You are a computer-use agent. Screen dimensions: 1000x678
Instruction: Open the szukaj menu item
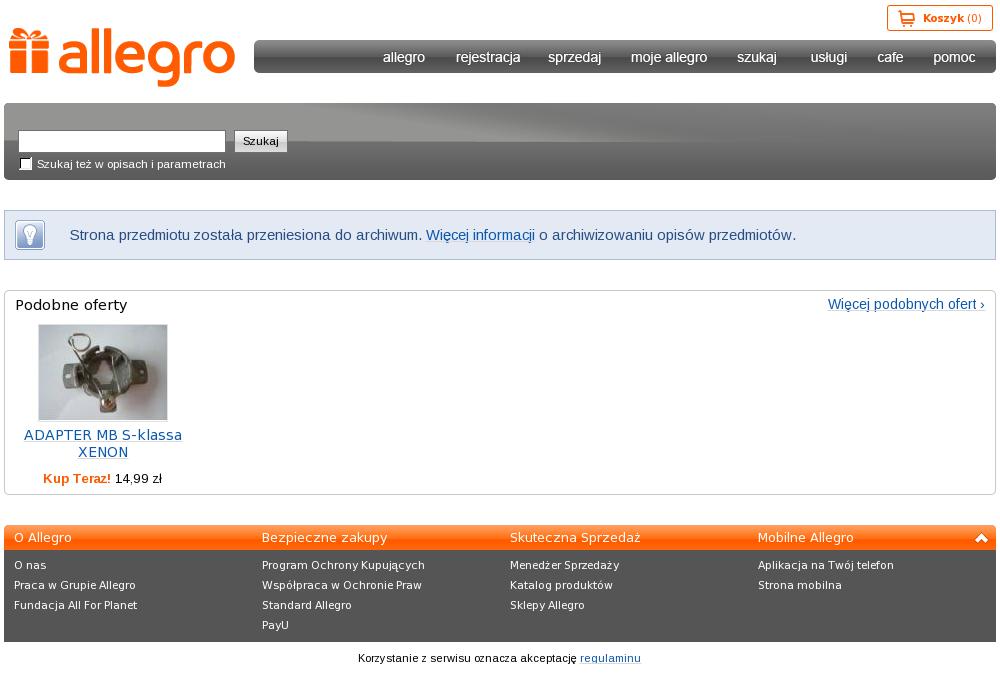click(756, 57)
